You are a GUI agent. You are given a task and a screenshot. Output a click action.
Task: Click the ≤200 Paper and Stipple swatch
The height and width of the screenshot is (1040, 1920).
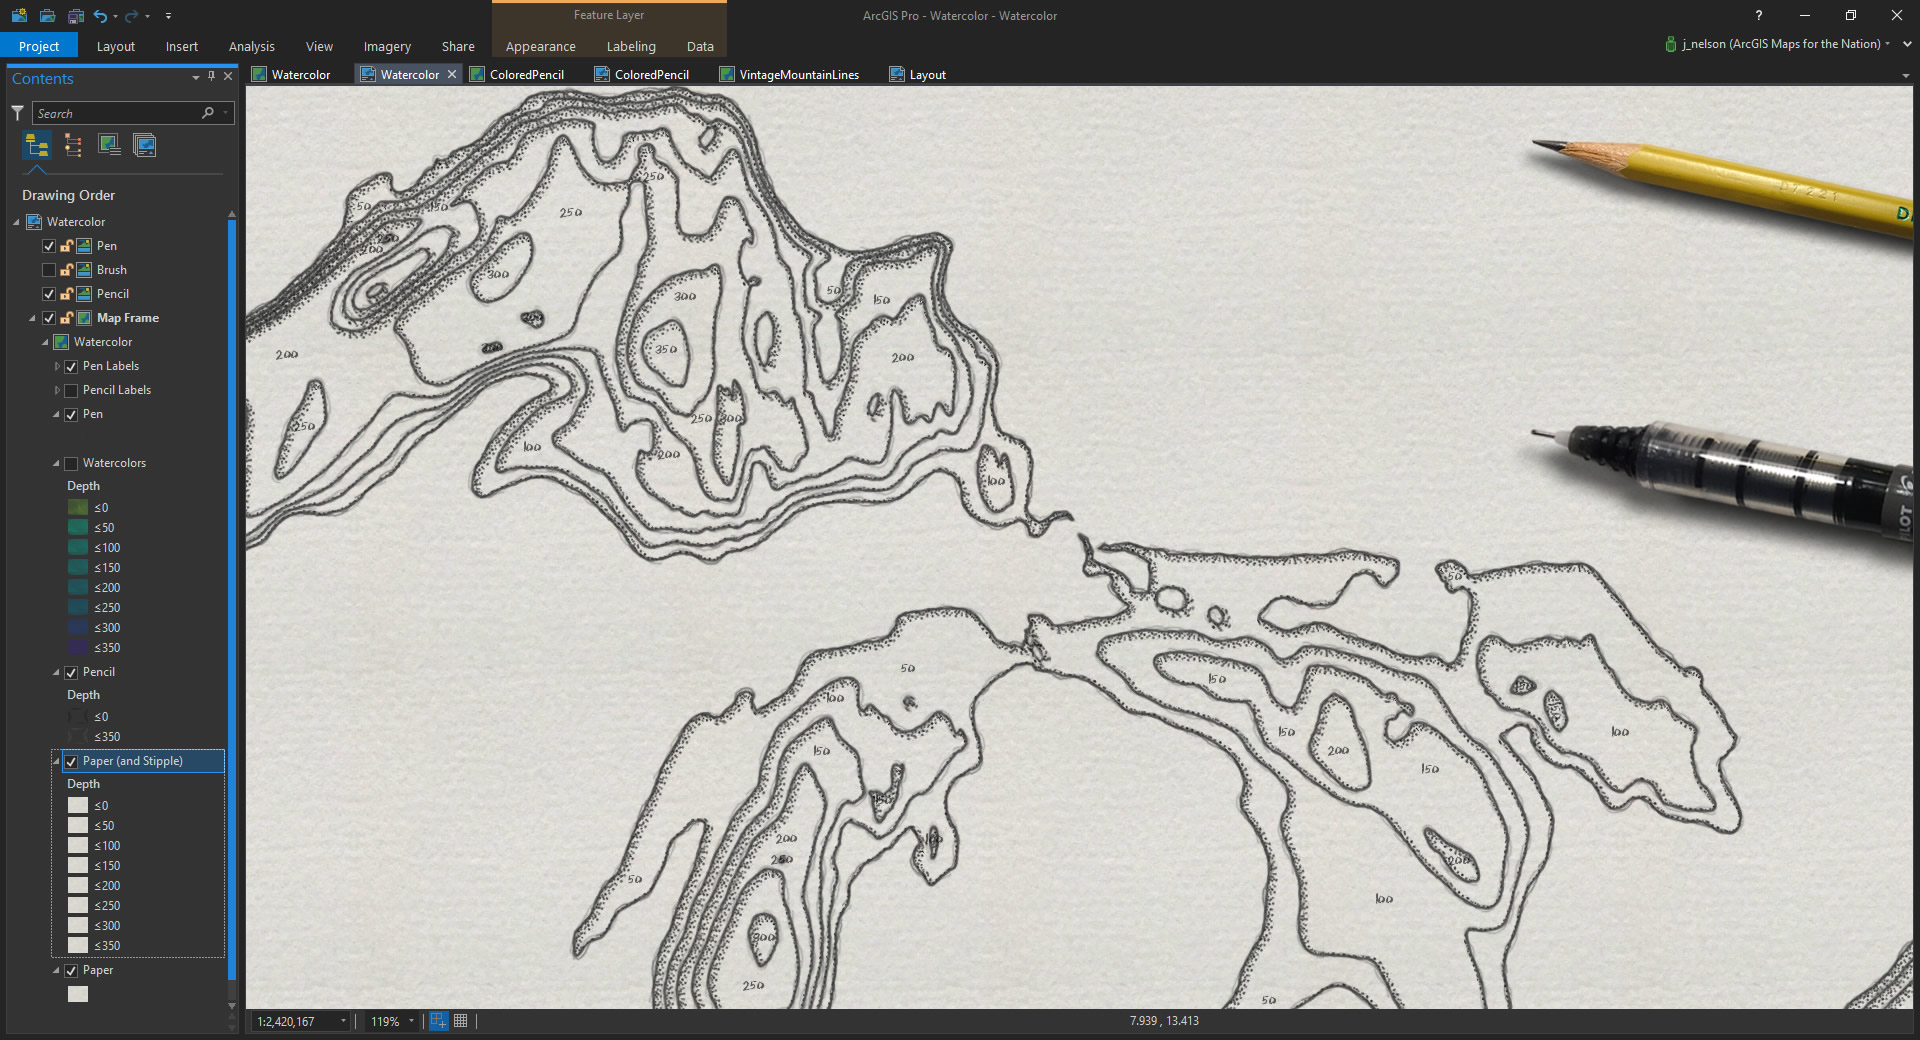tap(78, 886)
